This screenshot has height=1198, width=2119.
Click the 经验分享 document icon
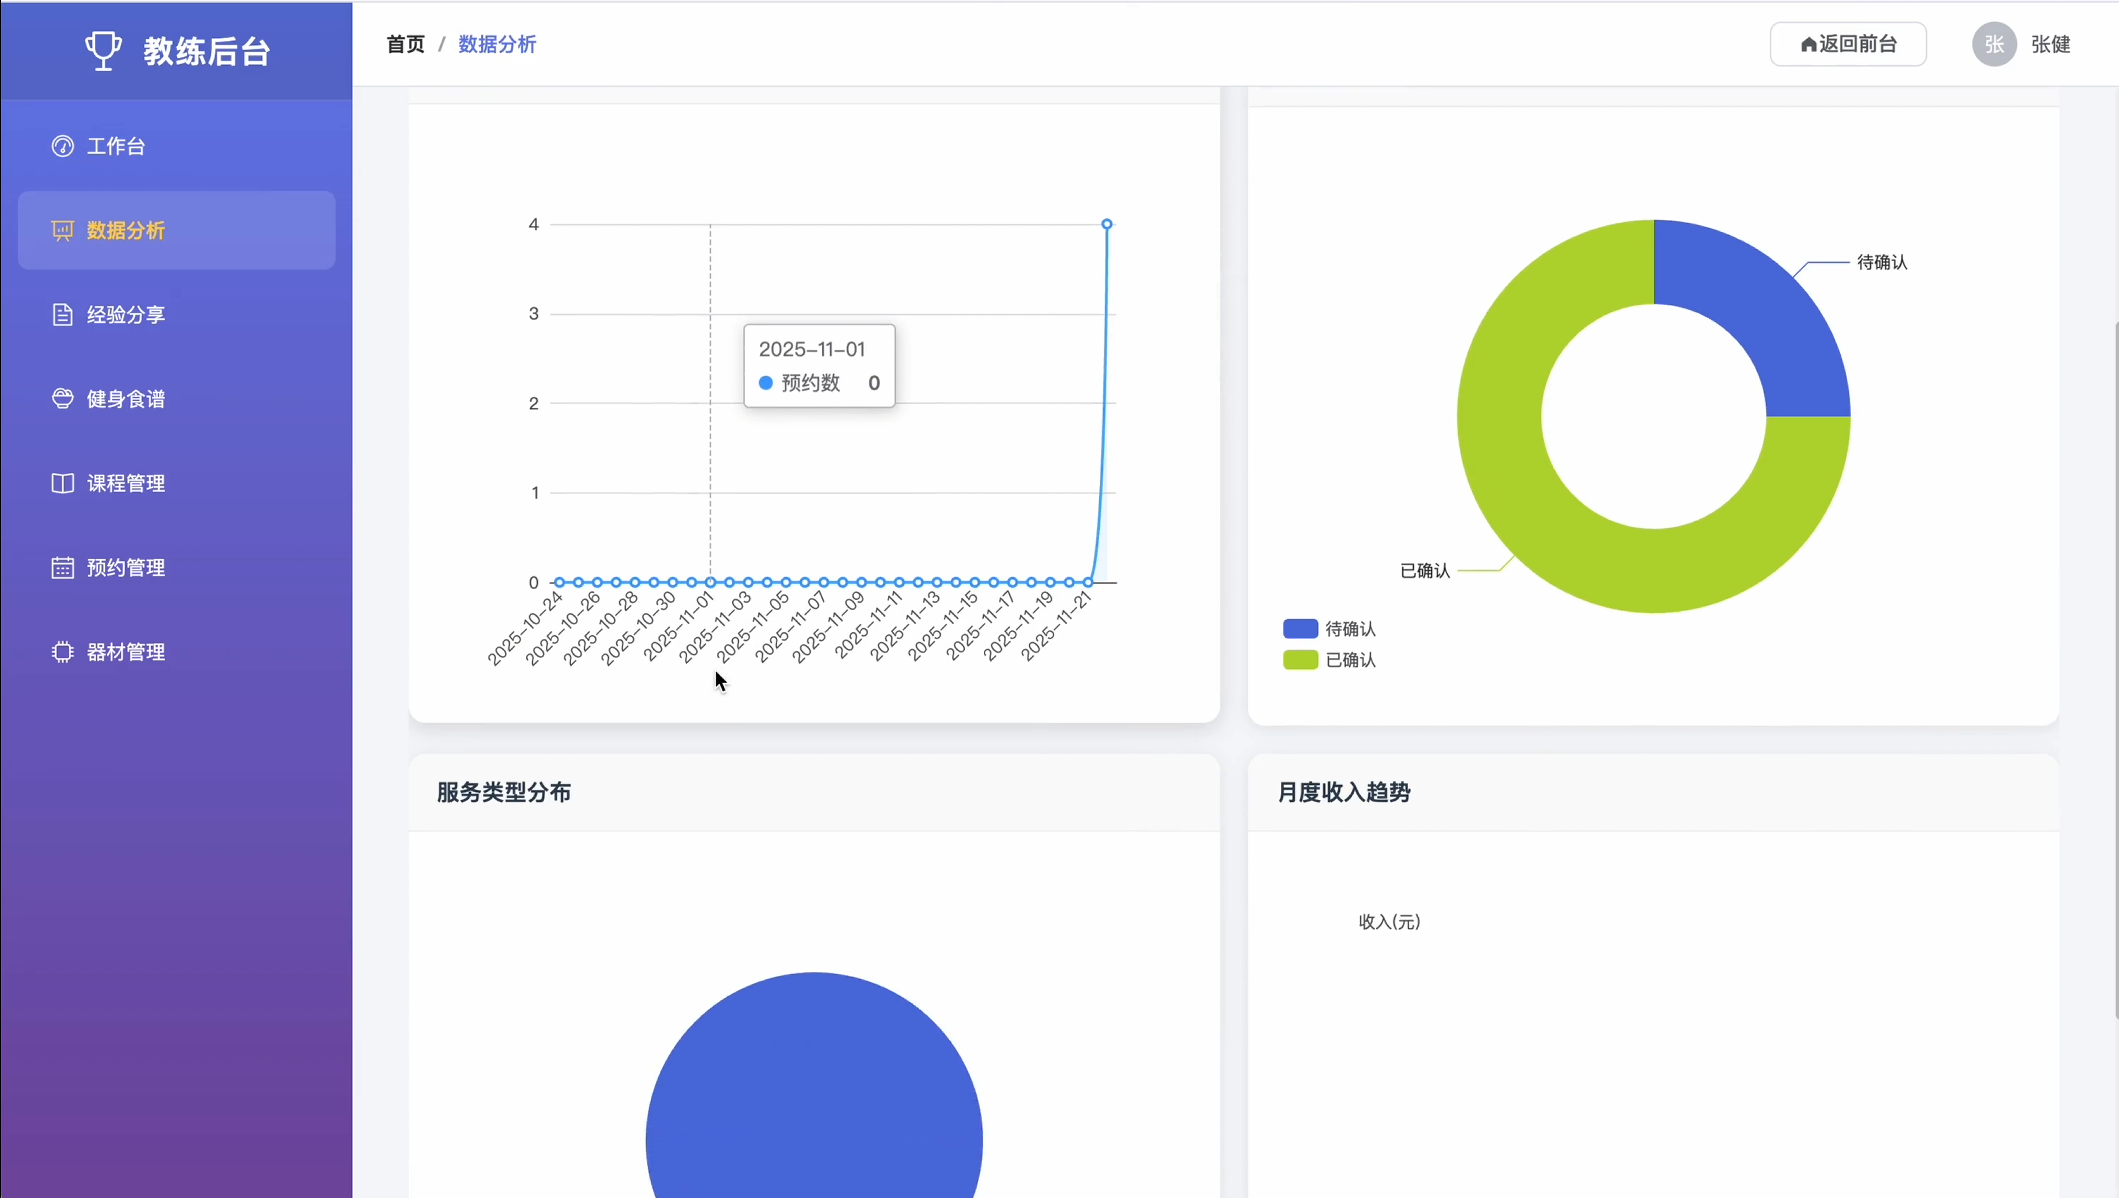62,315
